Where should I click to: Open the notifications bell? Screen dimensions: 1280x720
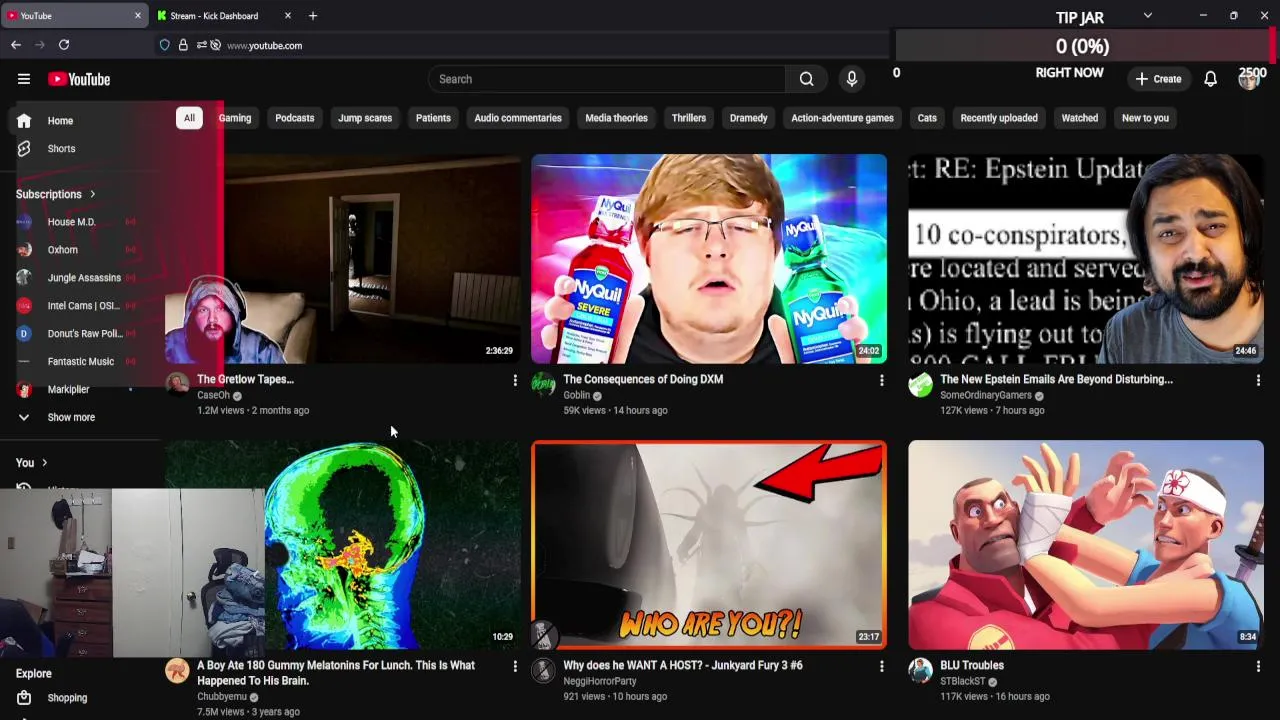pyautogui.click(x=1210, y=79)
